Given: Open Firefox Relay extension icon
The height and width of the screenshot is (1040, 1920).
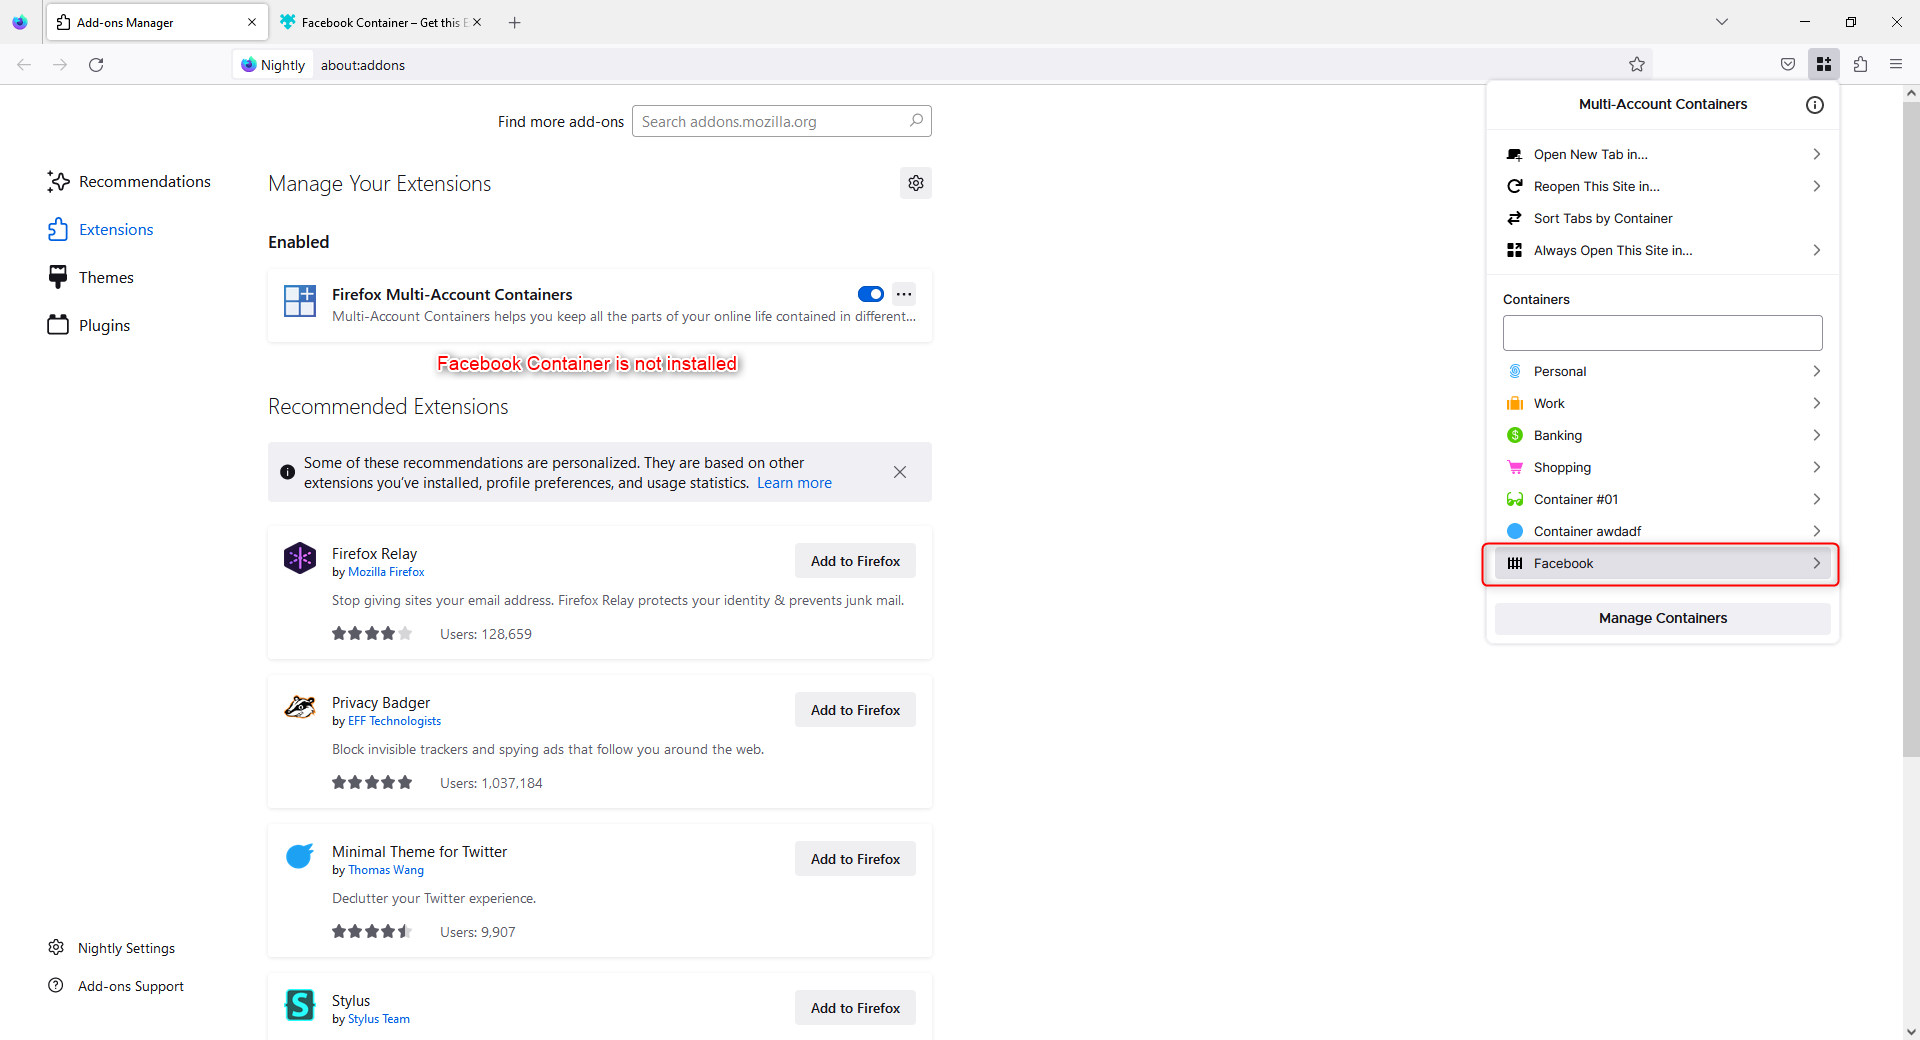Looking at the screenshot, I should [x=300, y=558].
